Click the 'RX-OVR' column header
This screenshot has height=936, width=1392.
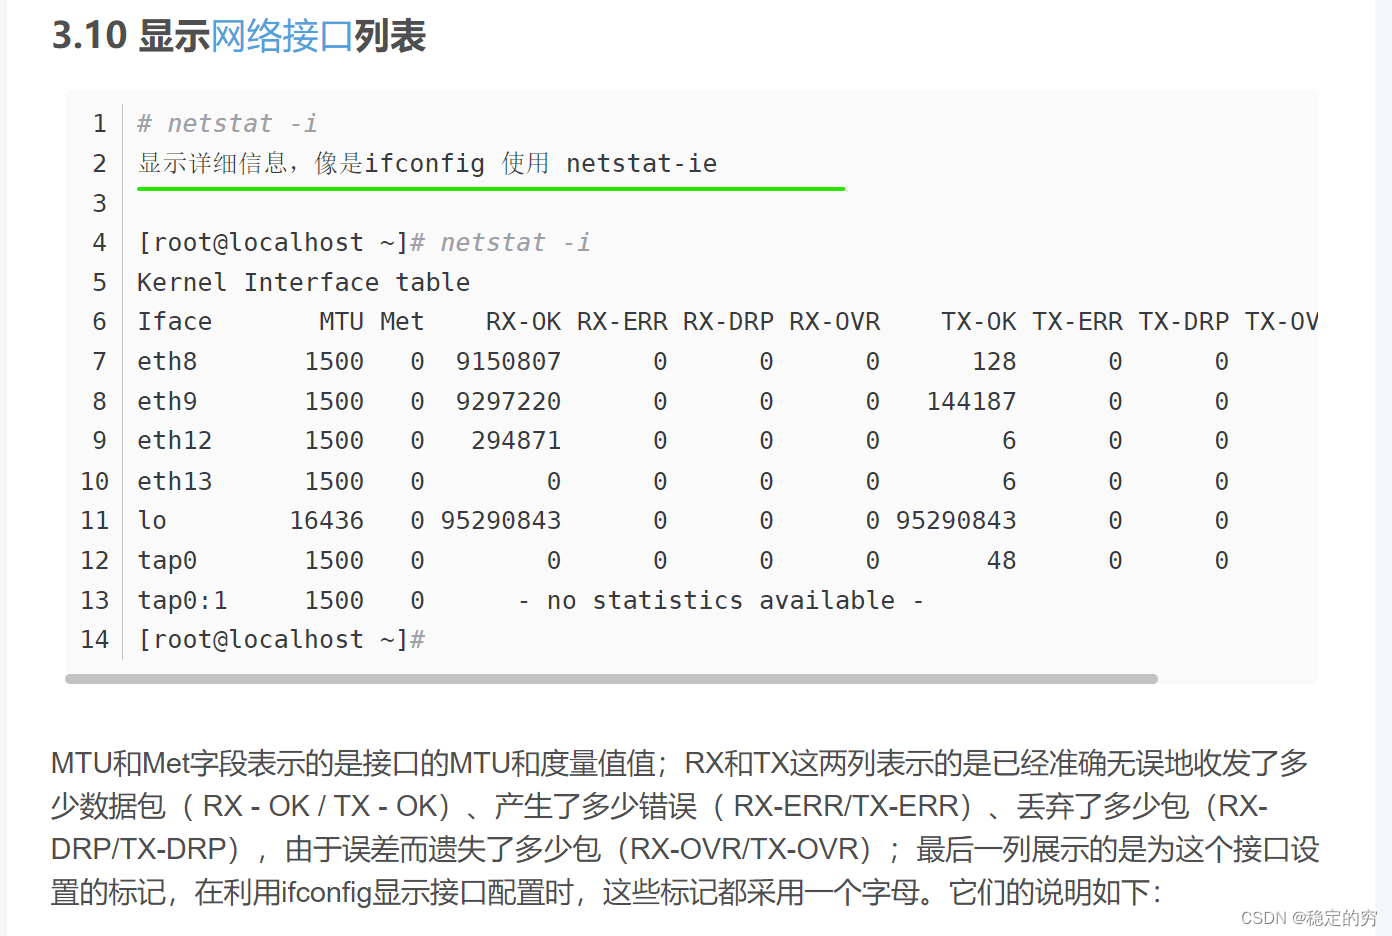click(x=834, y=321)
